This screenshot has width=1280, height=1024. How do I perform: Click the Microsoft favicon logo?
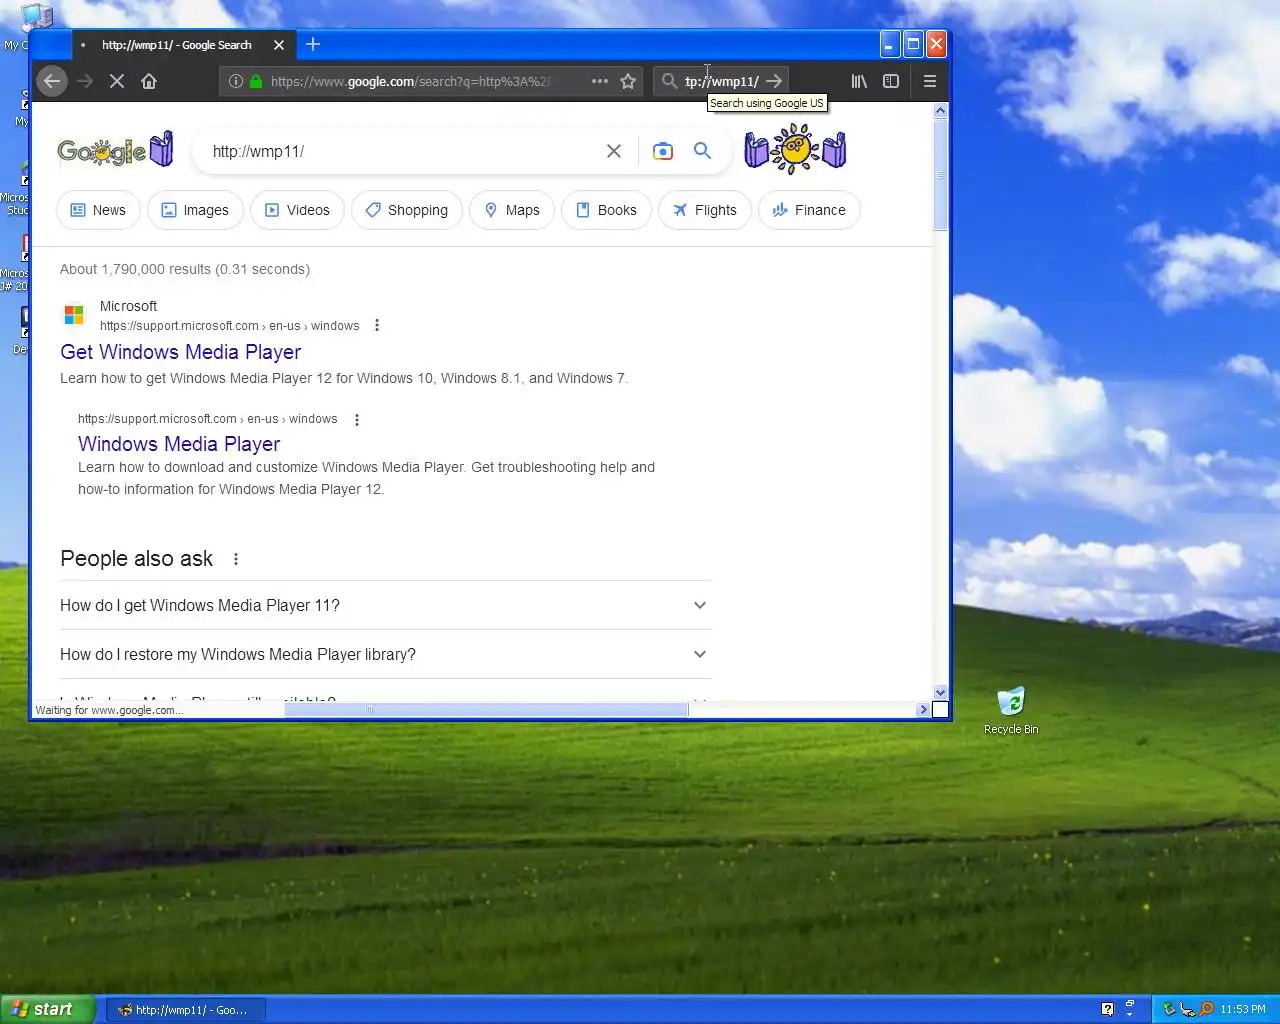[74, 315]
